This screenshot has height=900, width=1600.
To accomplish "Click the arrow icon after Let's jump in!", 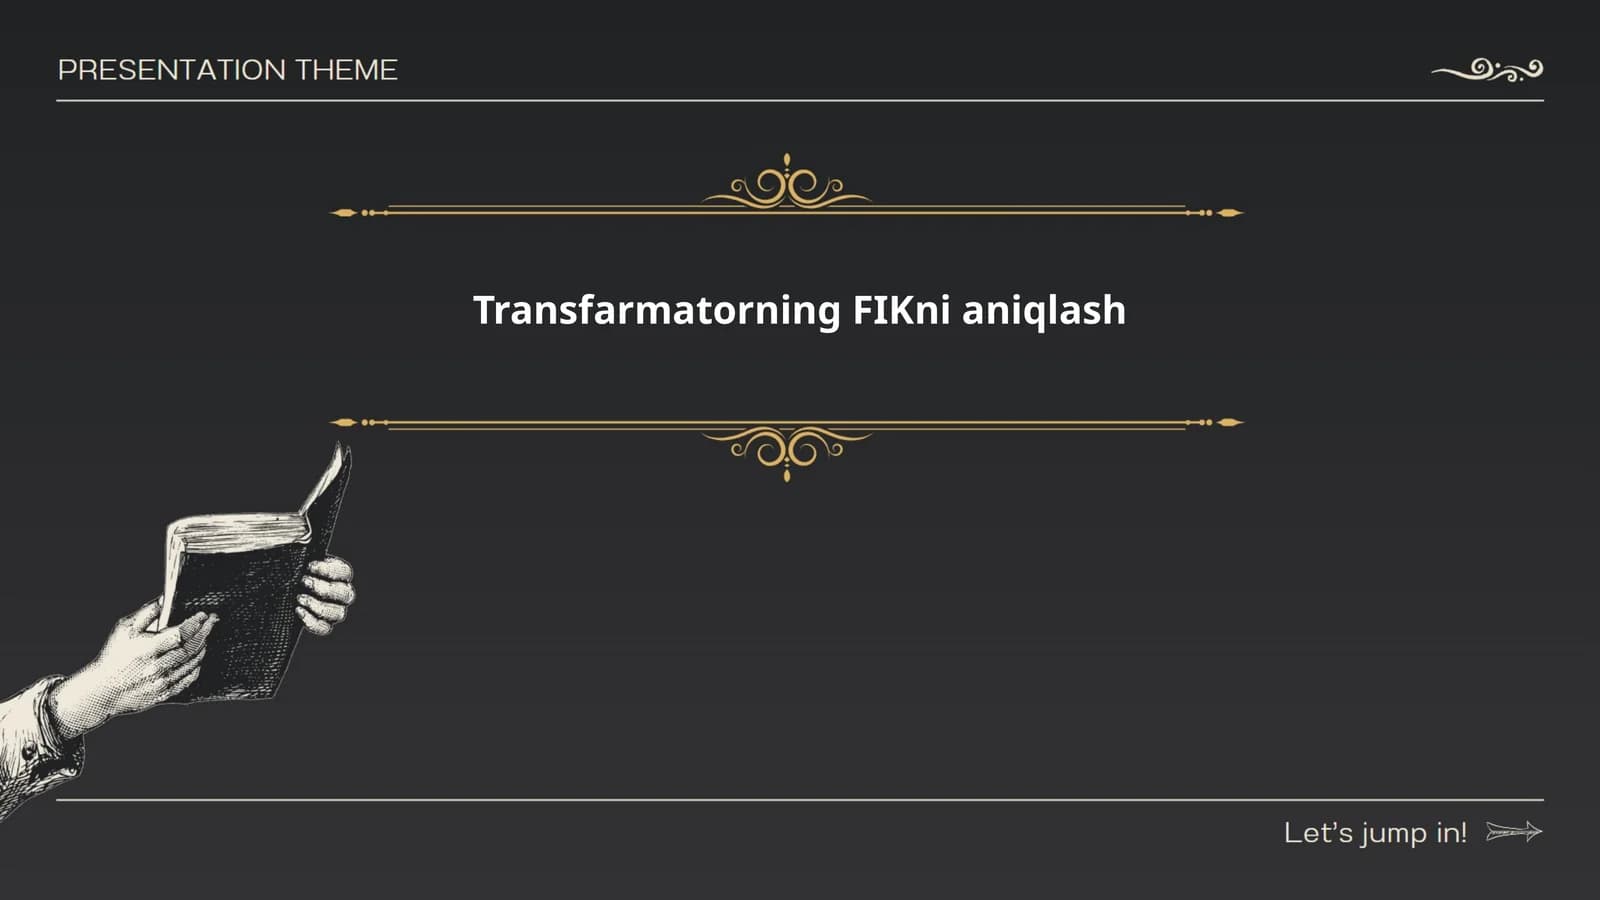I will tap(1514, 832).
